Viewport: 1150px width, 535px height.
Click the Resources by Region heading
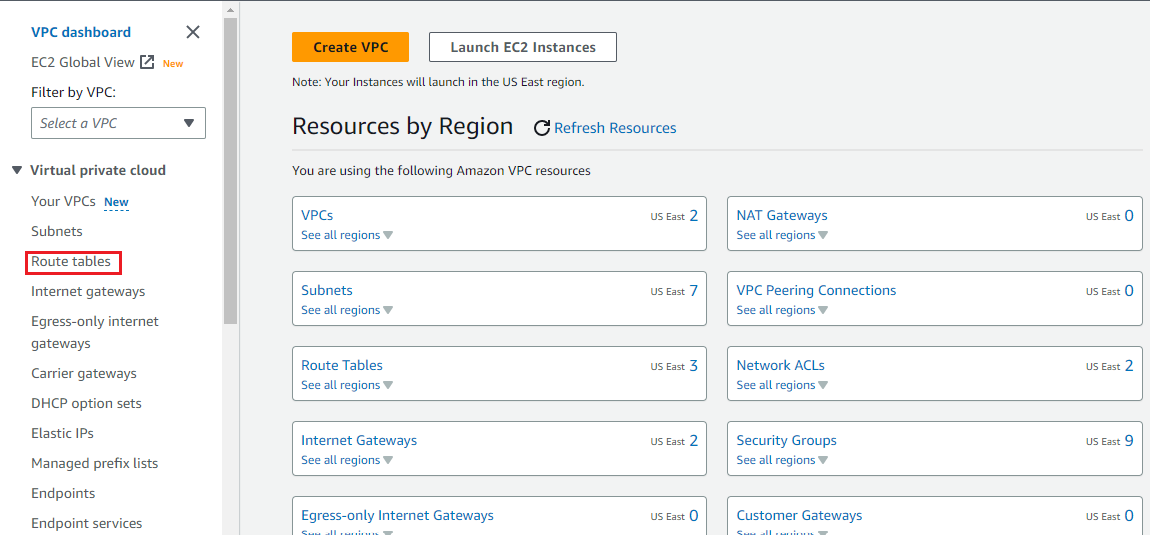[x=403, y=126]
